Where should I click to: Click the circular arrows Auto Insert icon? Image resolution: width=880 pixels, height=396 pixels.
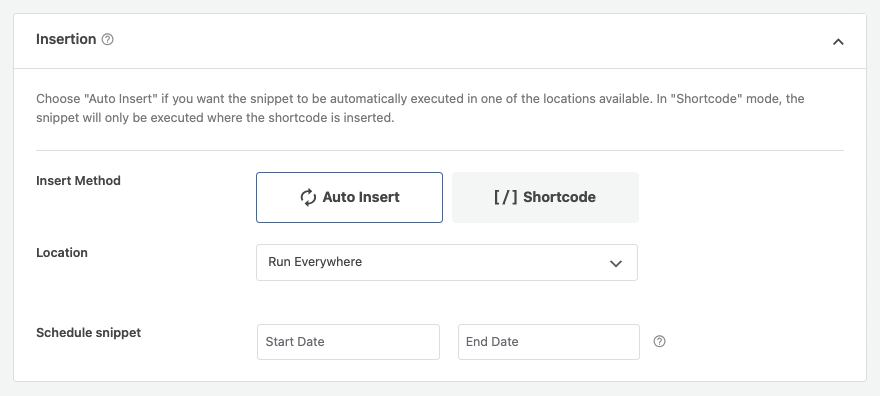(308, 197)
